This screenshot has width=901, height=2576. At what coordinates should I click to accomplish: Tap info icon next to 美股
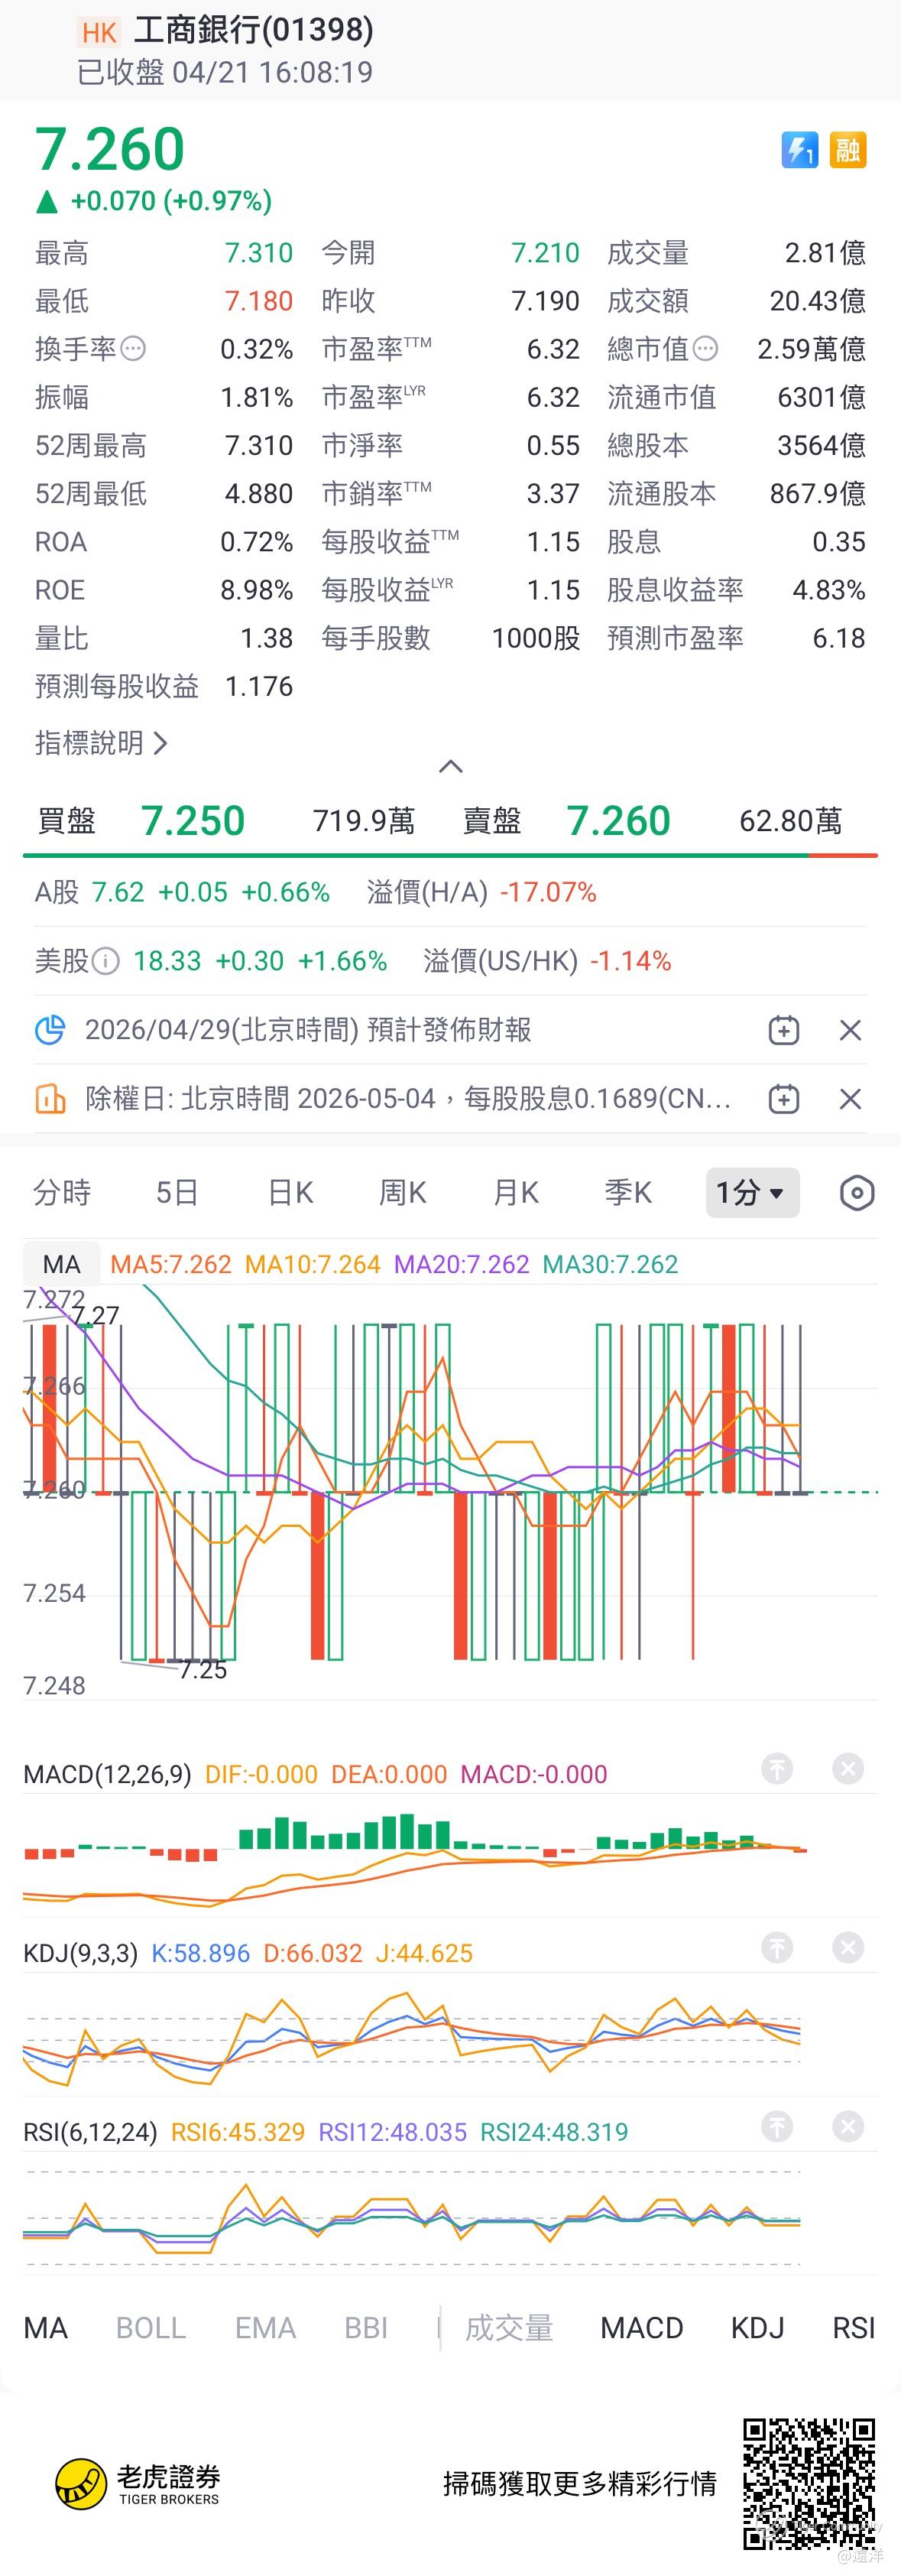[105, 961]
